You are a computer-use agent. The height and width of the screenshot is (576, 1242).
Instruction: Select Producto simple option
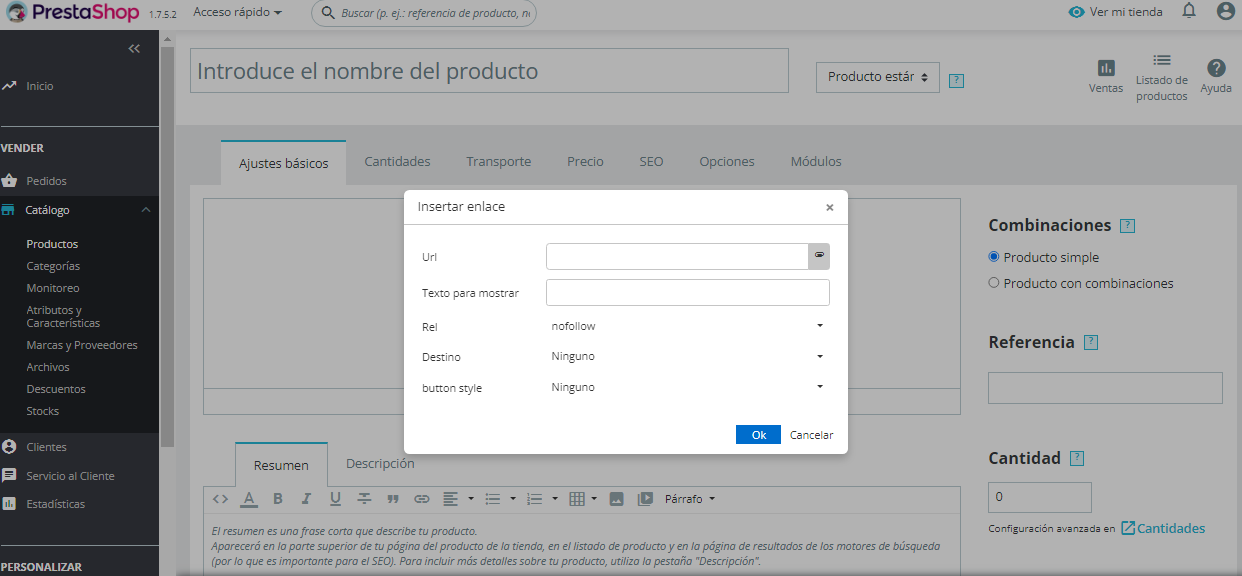[x=994, y=257]
